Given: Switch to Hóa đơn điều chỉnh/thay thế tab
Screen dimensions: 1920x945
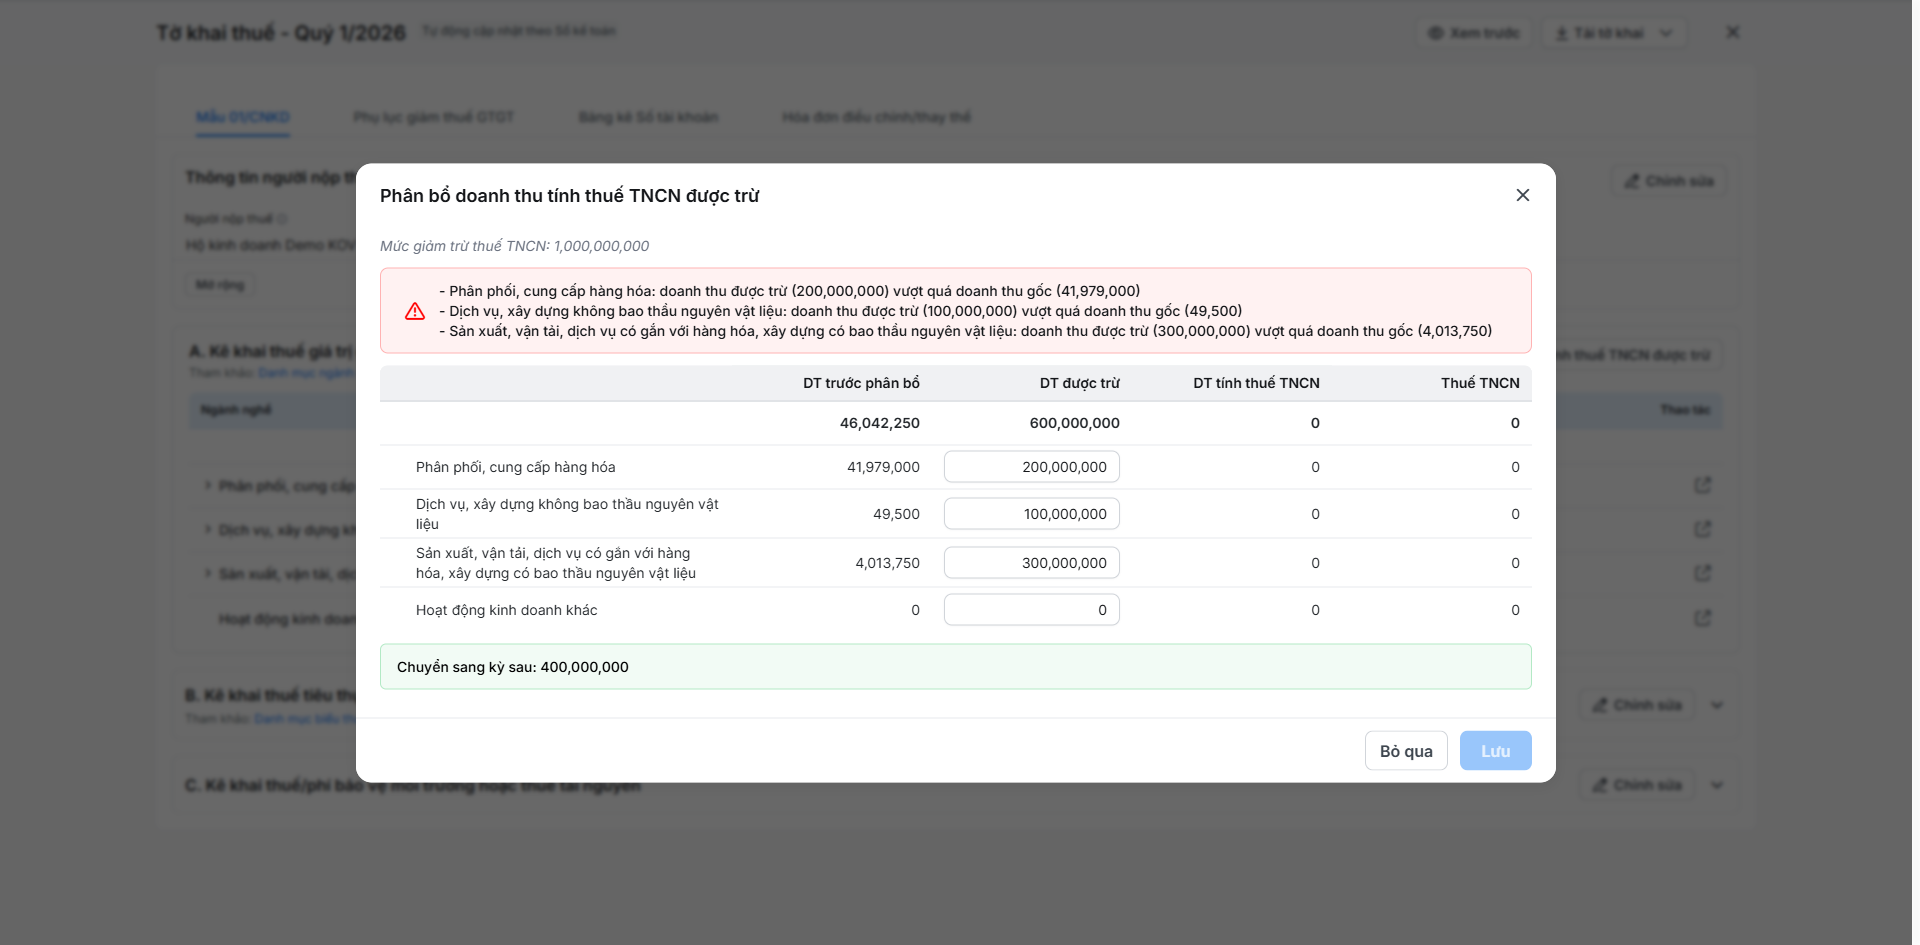Looking at the screenshot, I should (876, 117).
